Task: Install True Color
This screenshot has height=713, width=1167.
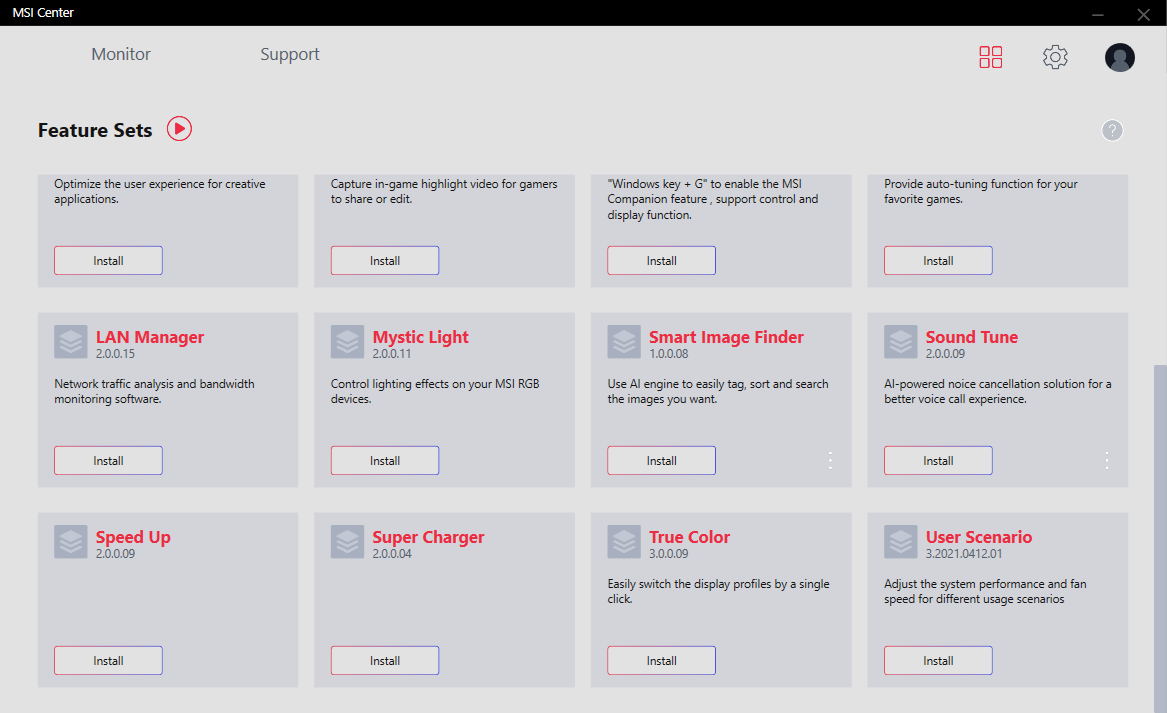Action: (661, 661)
